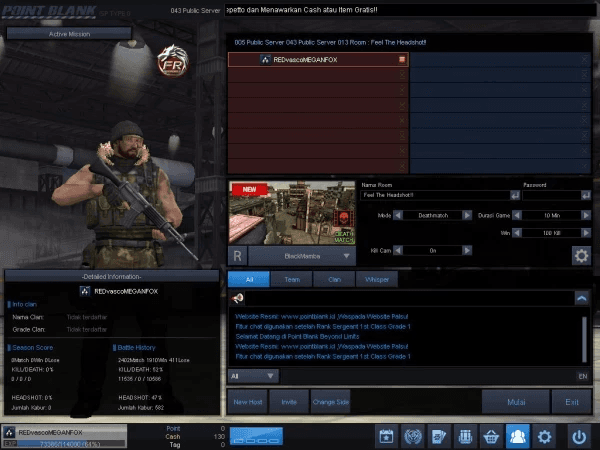This screenshot has width=600, height=450.
Task: Open game options gear in bottom bar
Action: (544, 436)
